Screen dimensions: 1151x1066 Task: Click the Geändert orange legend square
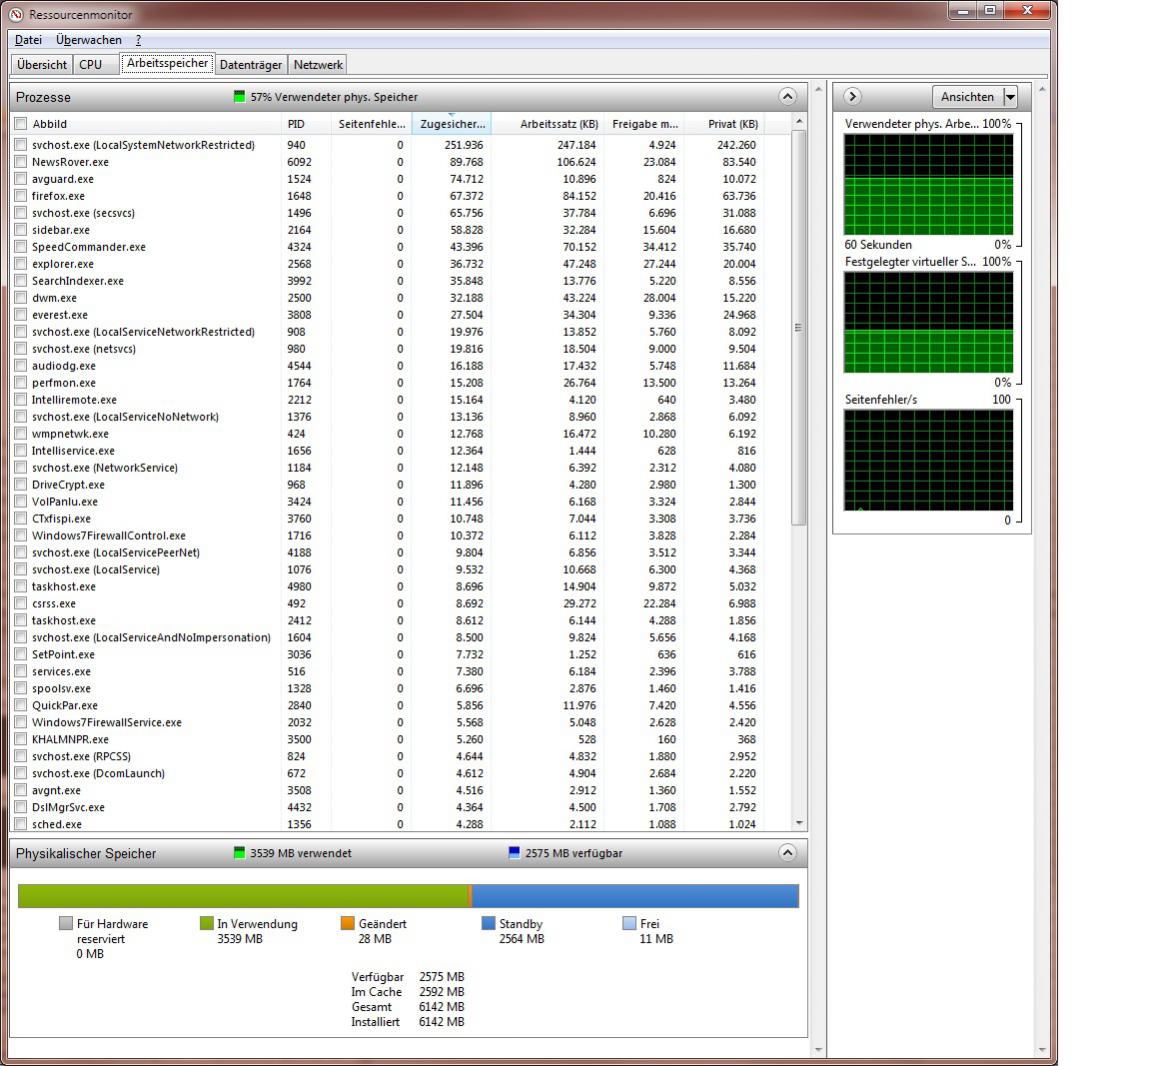[x=348, y=924]
